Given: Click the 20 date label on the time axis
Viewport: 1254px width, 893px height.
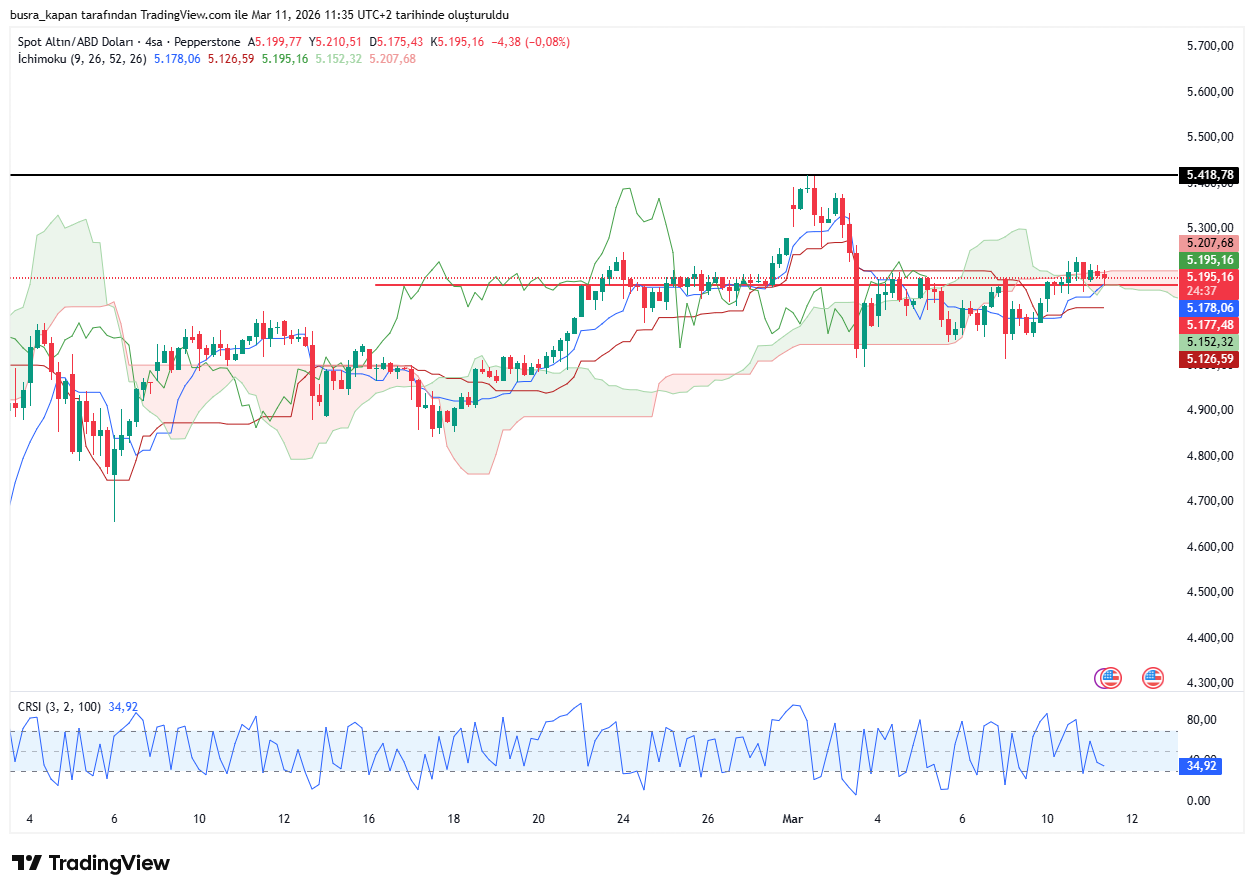Looking at the screenshot, I should (538, 819).
